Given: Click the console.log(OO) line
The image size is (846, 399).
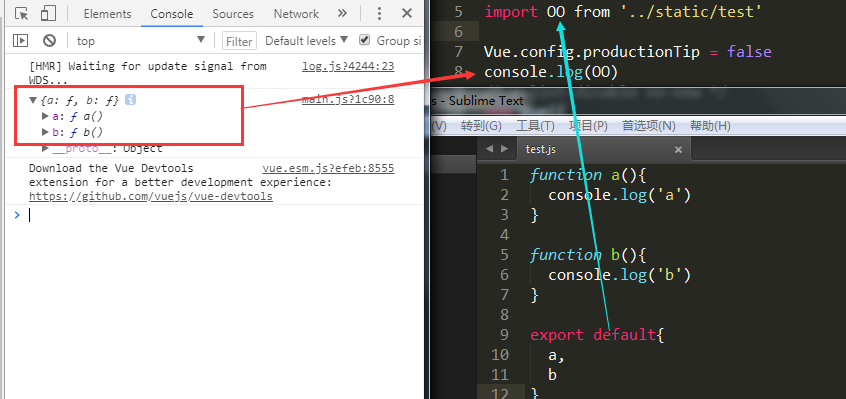Looking at the screenshot, I should [551, 72].
